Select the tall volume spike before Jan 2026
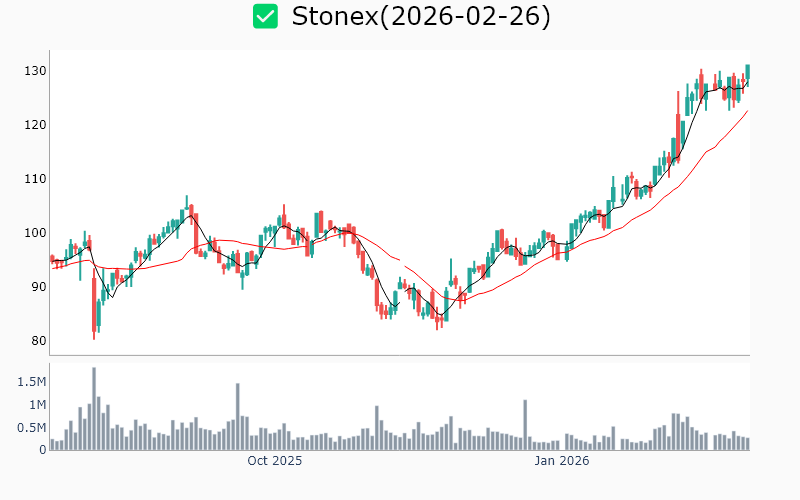800x500 pixels. click(x=524, y=425)
